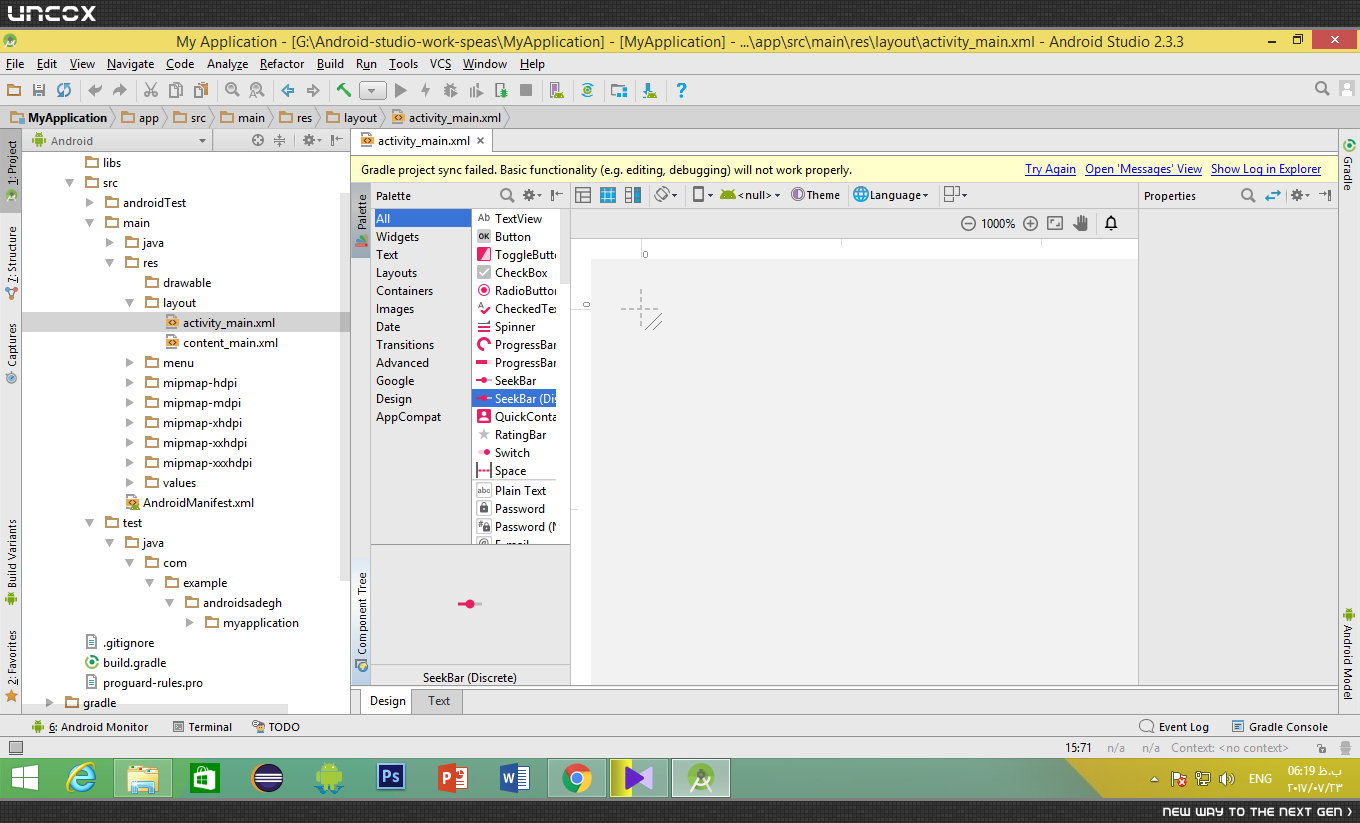Click the Zoom to Fit screen icon
Viewport: 1360px width, 823px height.
(x=1055, y=224)
